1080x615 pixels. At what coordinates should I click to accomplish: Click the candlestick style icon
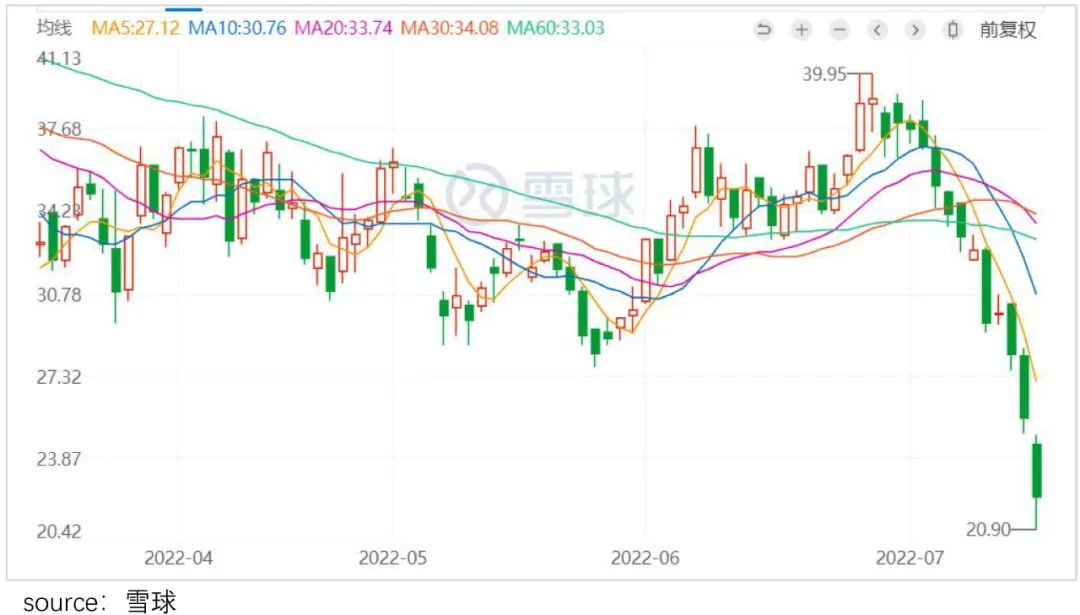pyautogui.click(x=953, y=30)
